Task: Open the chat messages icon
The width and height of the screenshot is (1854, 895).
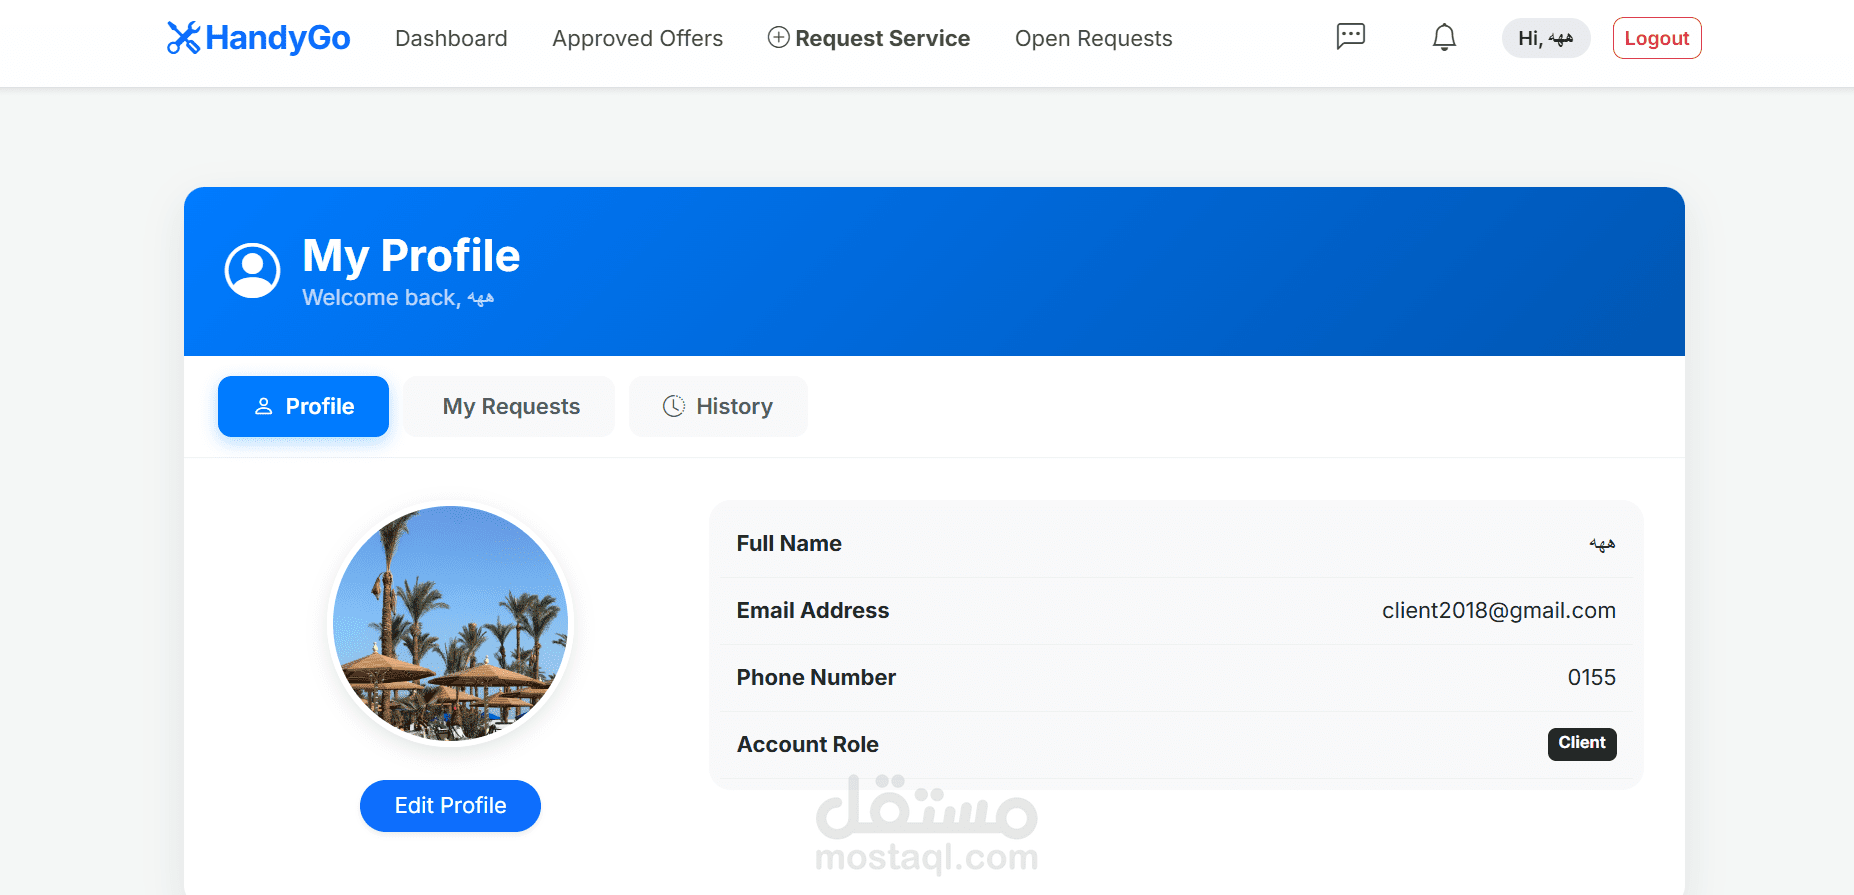Action: coord(1350,37)
